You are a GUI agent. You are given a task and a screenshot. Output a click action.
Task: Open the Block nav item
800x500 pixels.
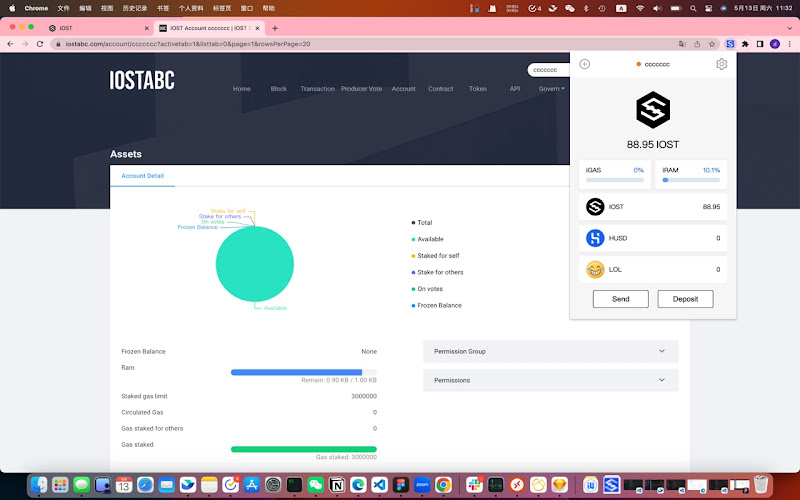coord(279,89)
